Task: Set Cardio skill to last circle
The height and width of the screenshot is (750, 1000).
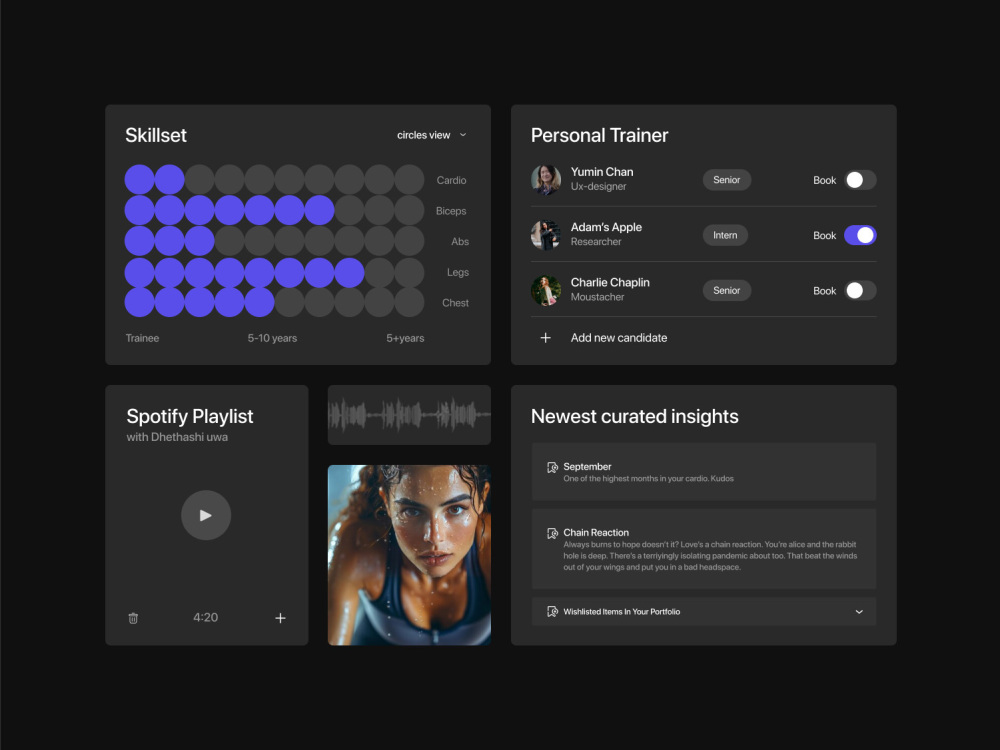Action: tap(409, 179)
